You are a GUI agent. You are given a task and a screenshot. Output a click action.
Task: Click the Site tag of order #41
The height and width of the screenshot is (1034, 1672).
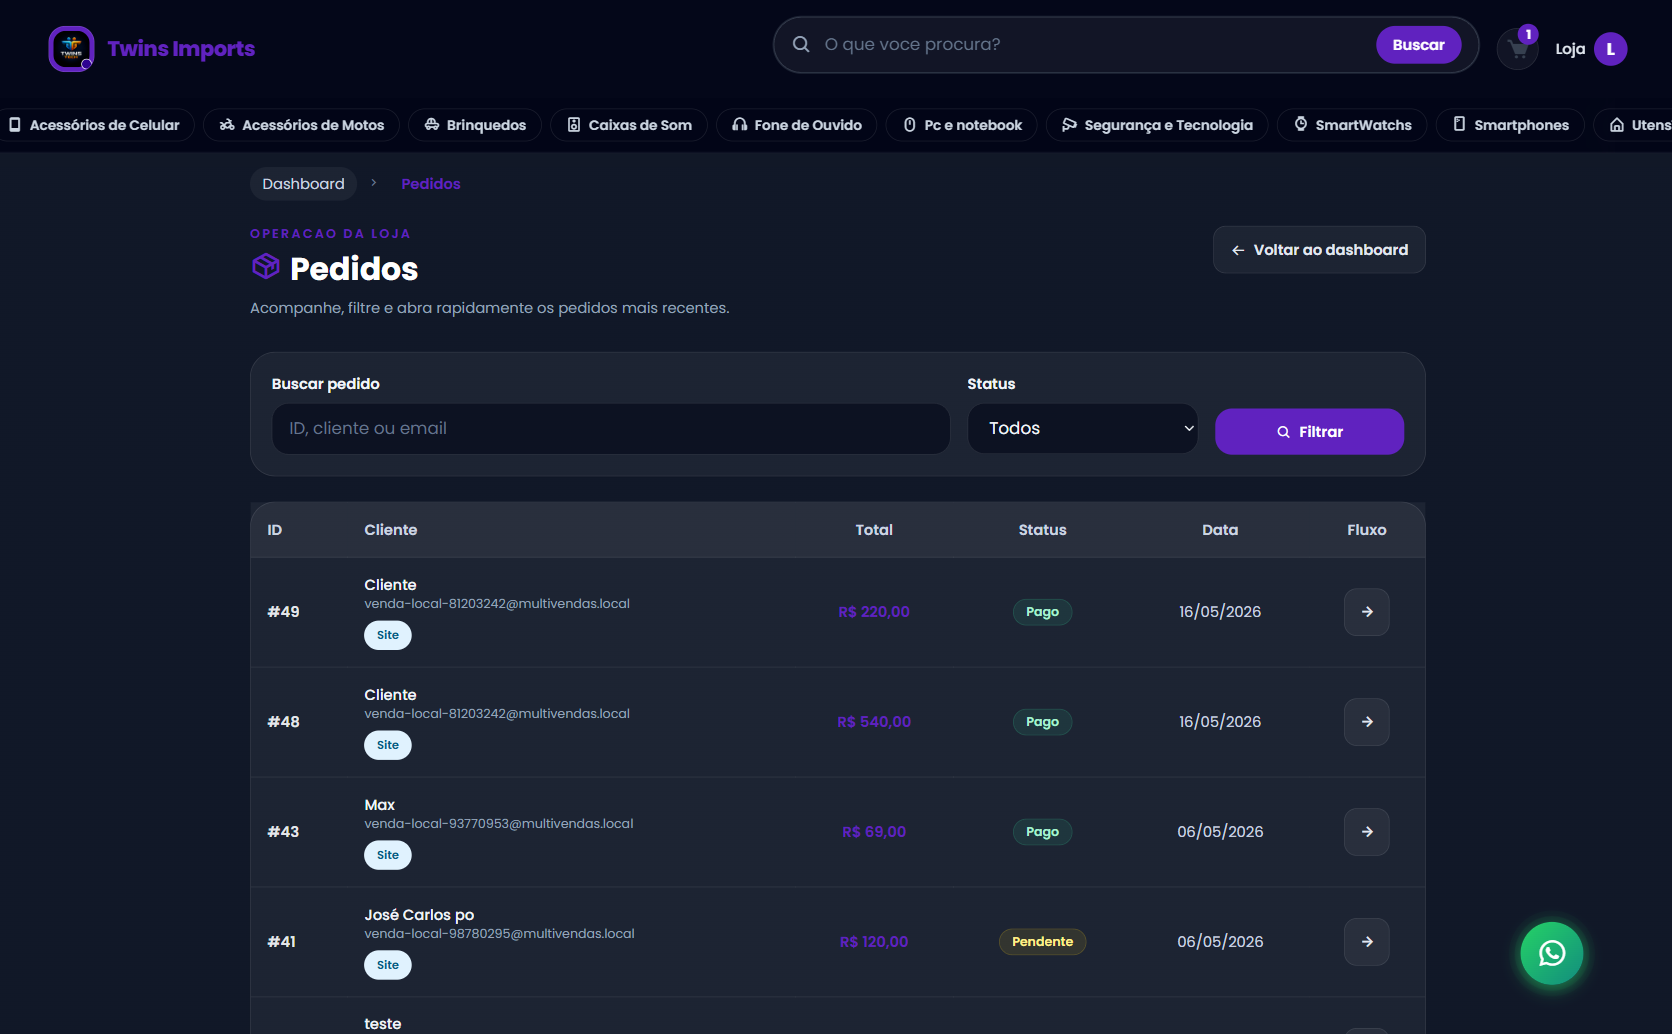[x=388, y=965]
